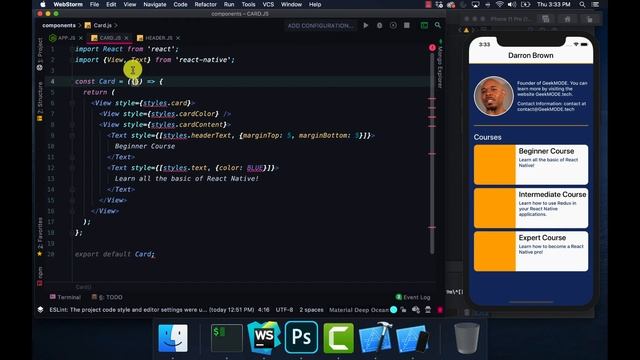
Task: Open Simulator app from the Dock
Action: 412,338
